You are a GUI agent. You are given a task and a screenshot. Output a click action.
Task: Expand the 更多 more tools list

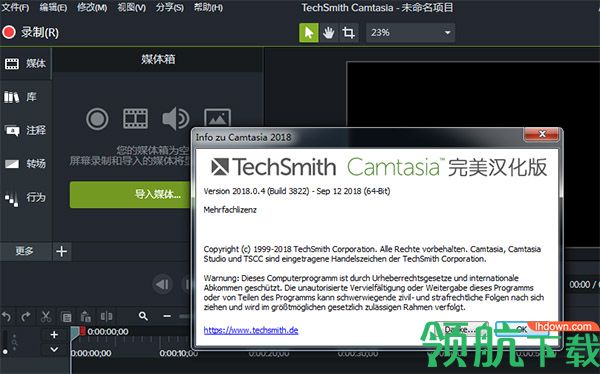point(25,251)
